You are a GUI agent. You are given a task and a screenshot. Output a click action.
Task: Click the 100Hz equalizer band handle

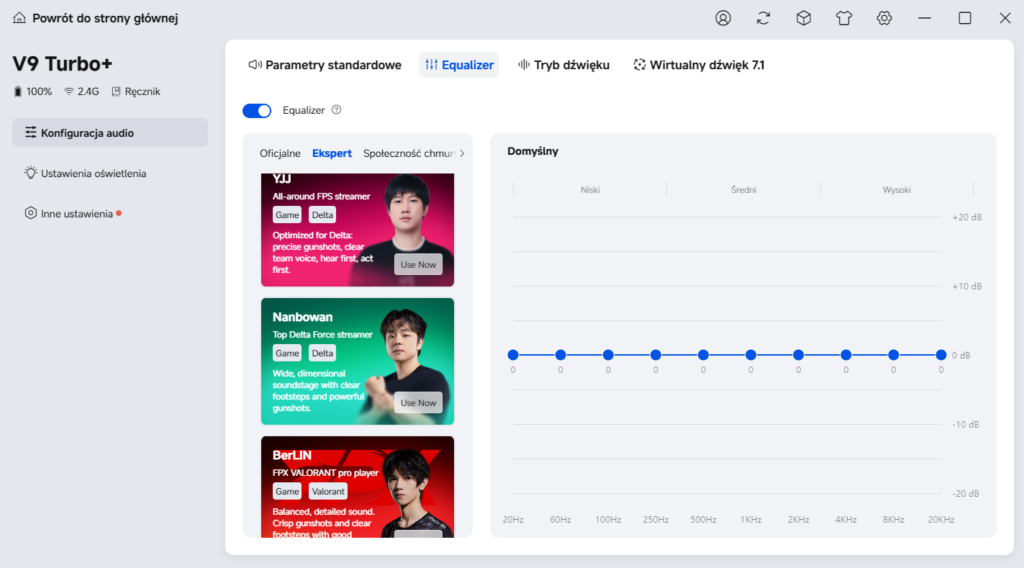pos(608,355)
